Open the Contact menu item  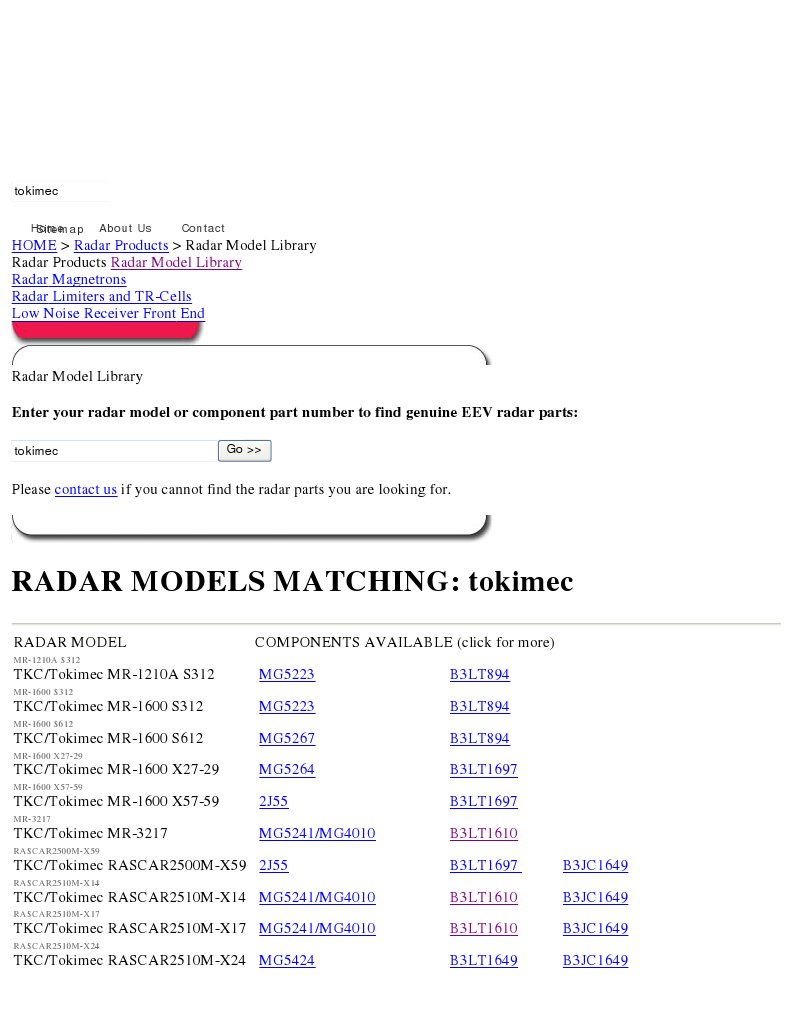[203, 228]
